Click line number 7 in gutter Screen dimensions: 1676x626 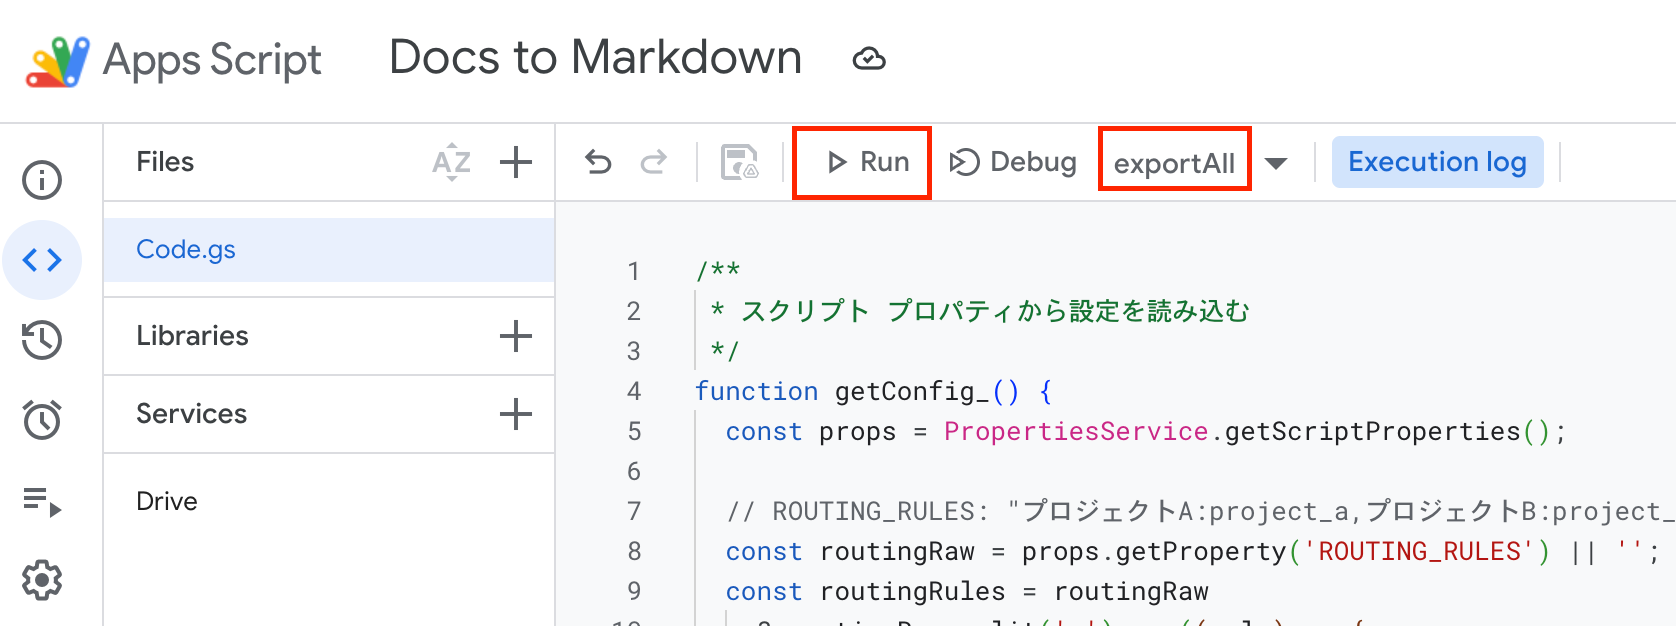click(634, 511)
